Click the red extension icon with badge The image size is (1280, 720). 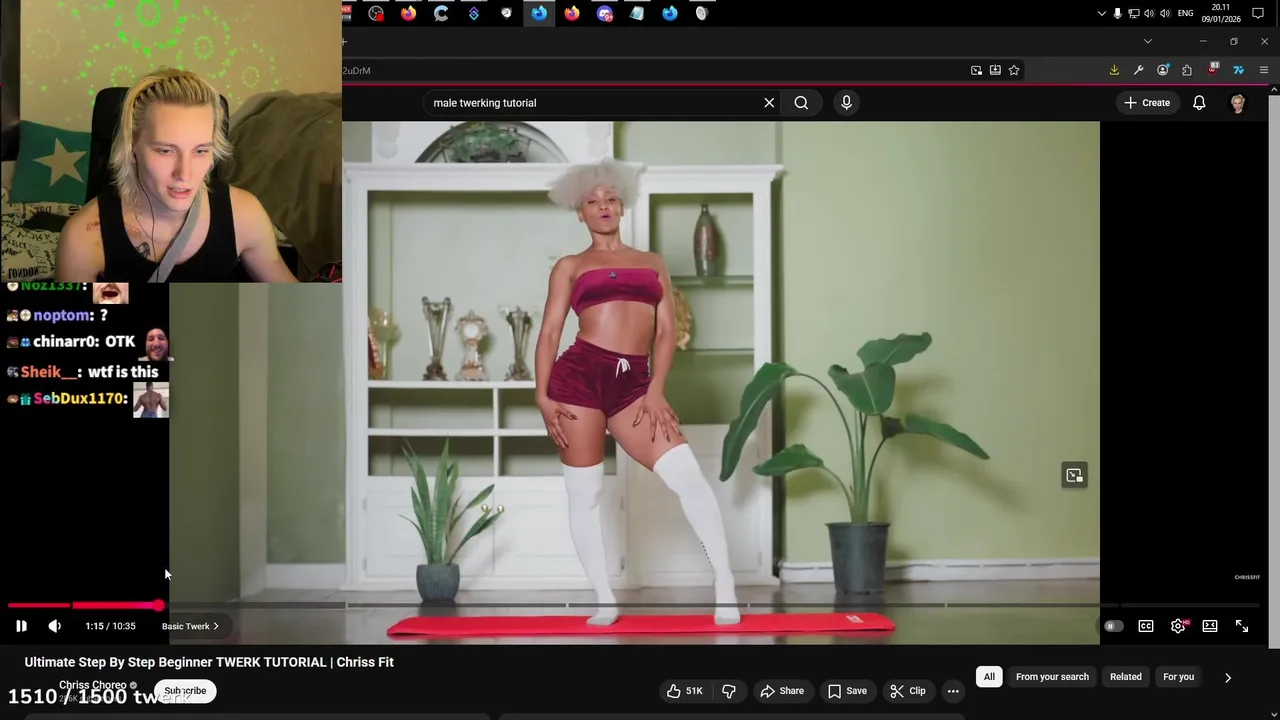[x=1213, y=70]
